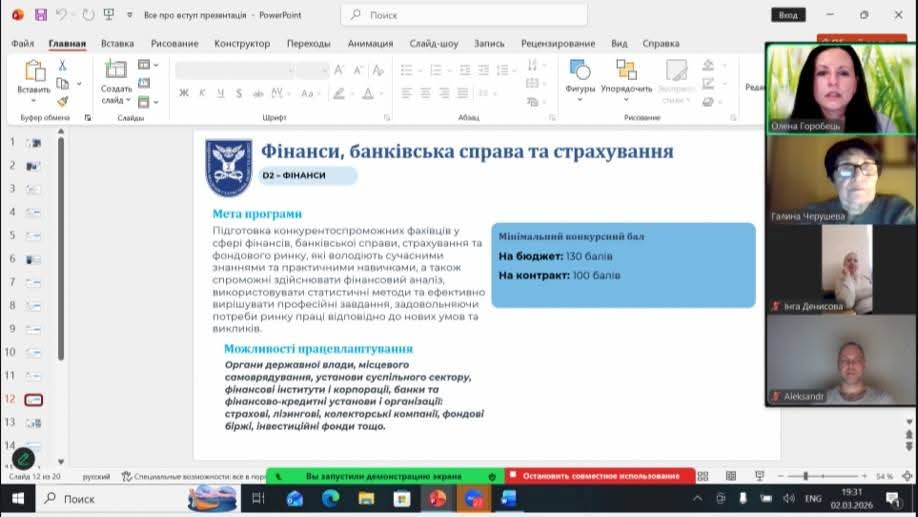Click the Поиск search field in title bar

click(464, 15)
